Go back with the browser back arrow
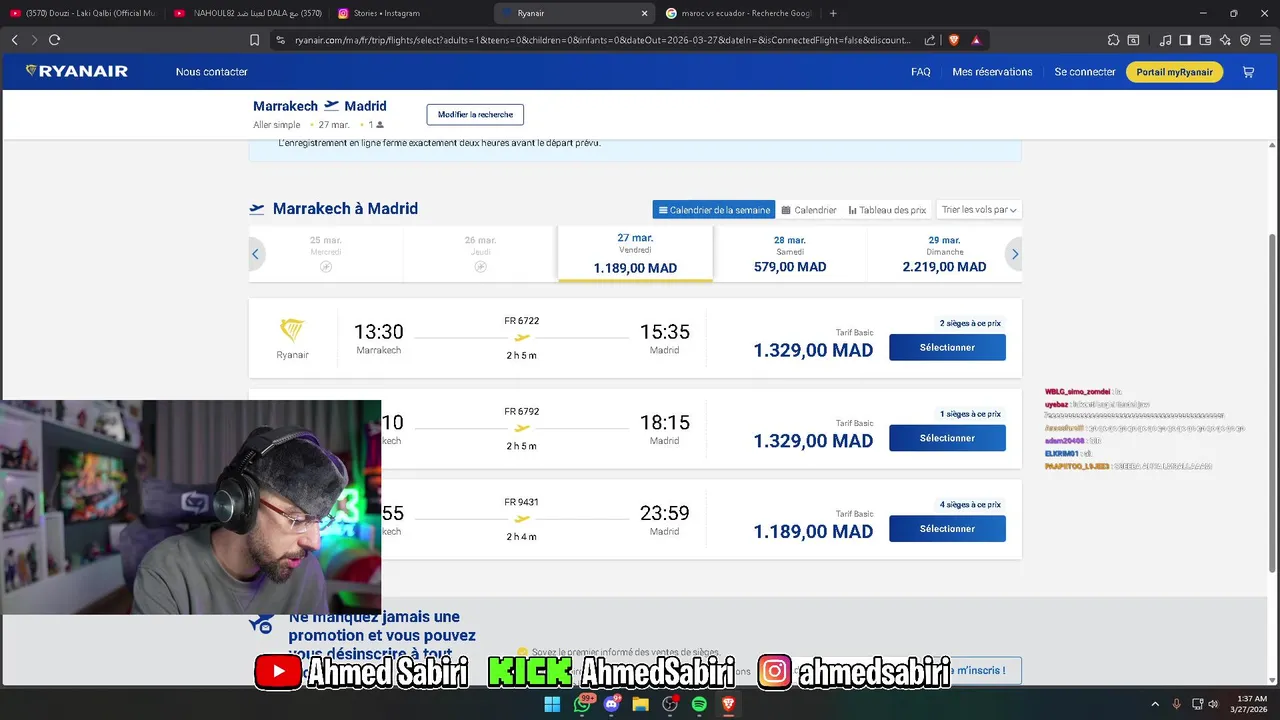 tap(14, 40)
